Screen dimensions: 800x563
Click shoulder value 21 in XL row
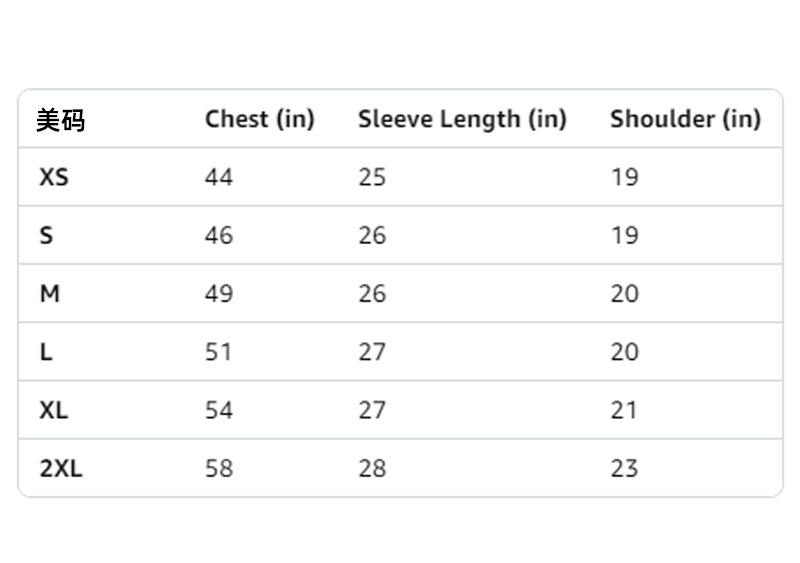coord(624,410)
